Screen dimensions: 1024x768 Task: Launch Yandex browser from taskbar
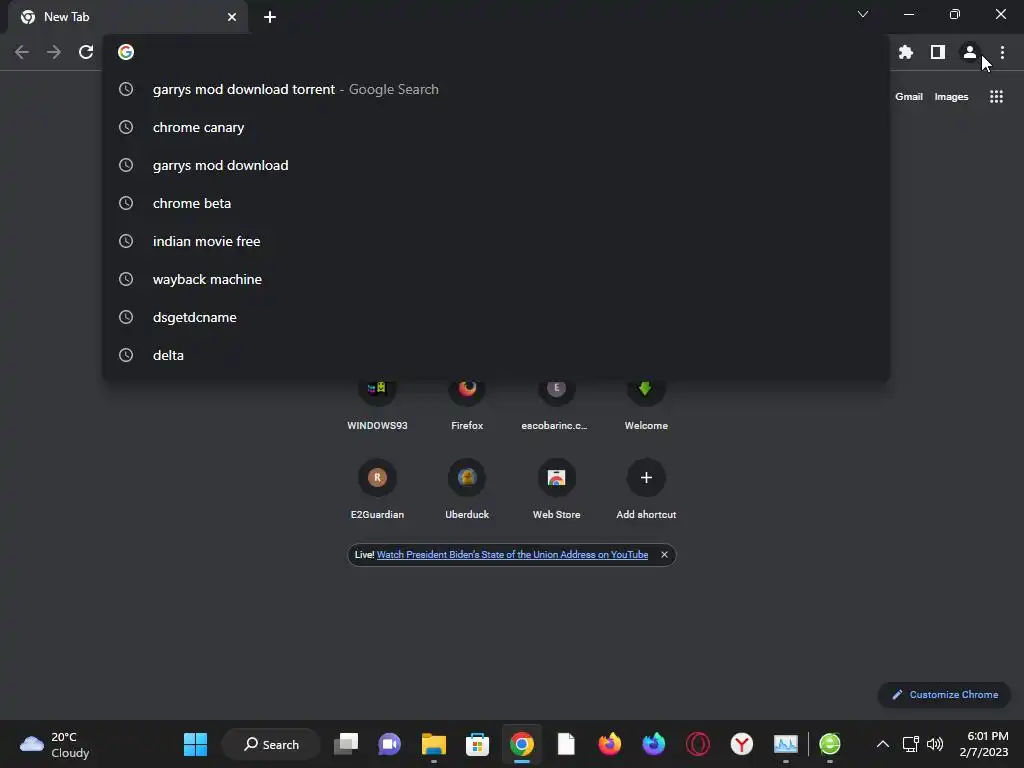[x=741, y=744]
